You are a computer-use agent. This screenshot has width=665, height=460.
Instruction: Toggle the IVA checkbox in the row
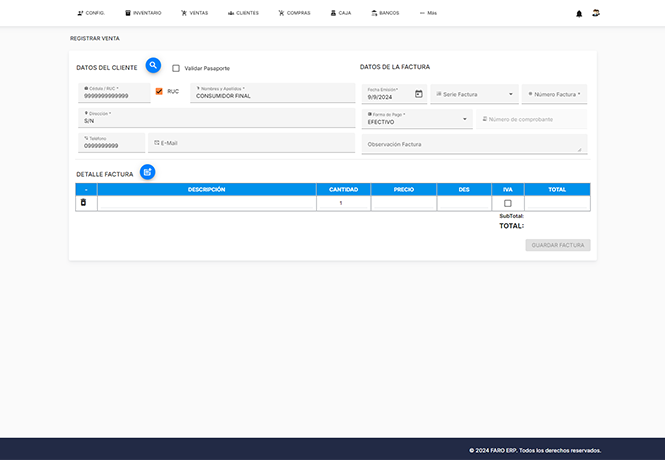click(x=508, y=203)
